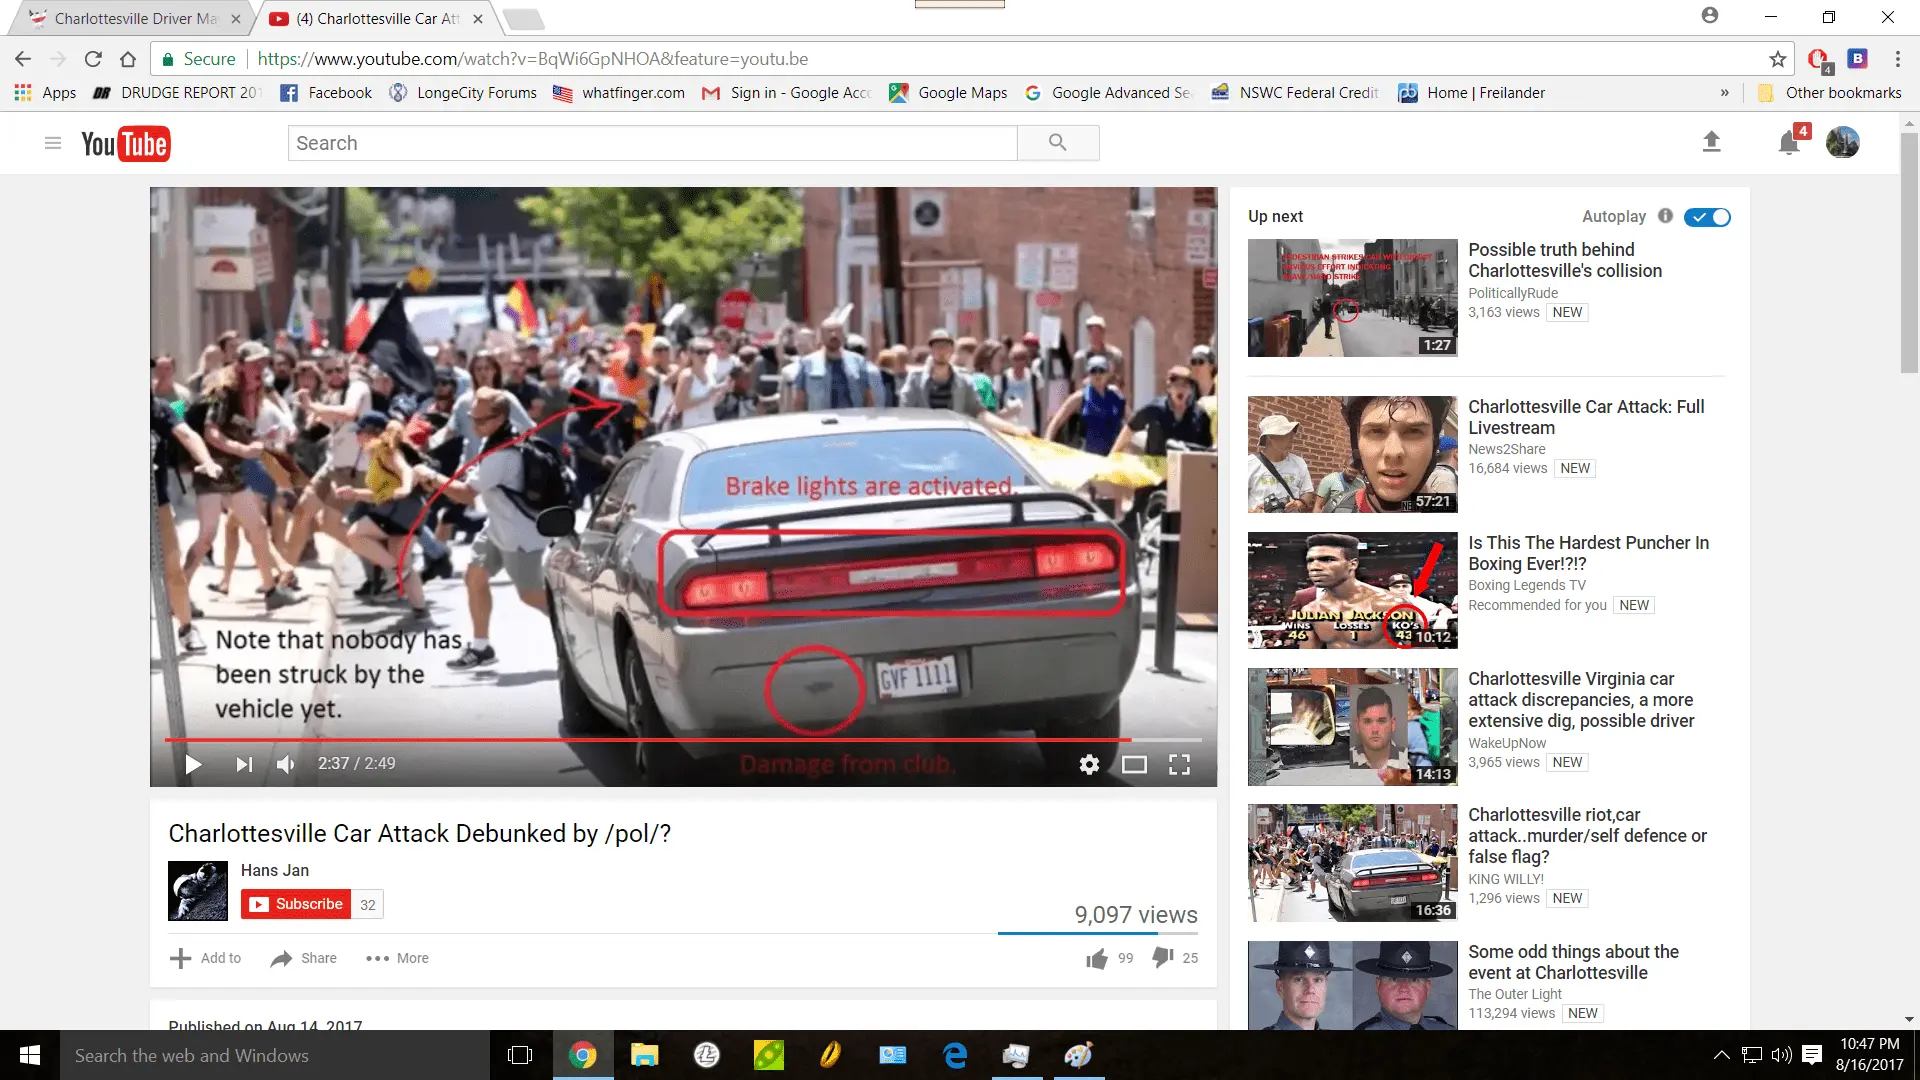1920x1080 pixels.
Task: Mute the video volume
Action: [x=286, y=765]
